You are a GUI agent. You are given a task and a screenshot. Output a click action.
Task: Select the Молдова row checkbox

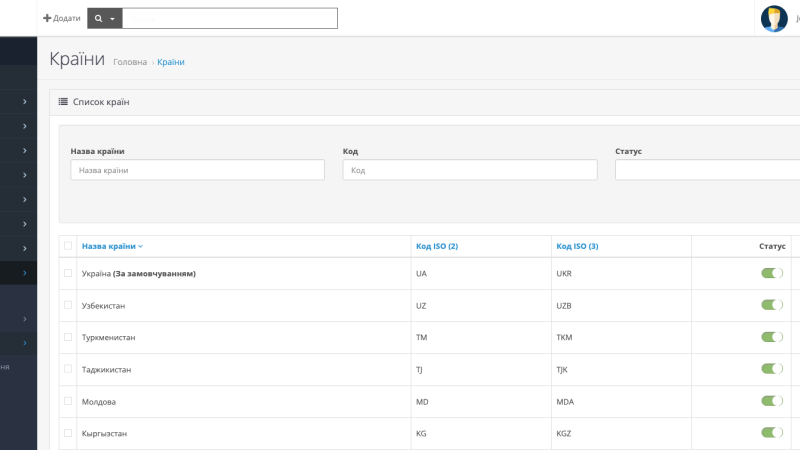click(x=68, y=401)
